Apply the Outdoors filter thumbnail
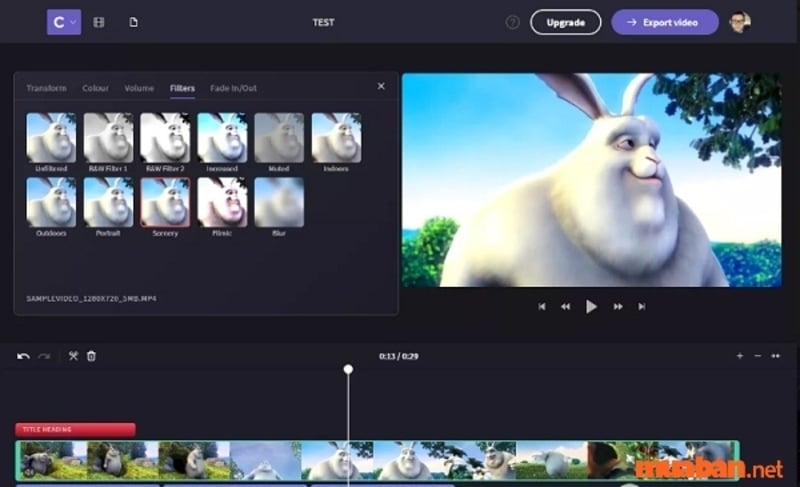Image resolution: width=800 pixels, height=487 pixels. click(51, 202)
